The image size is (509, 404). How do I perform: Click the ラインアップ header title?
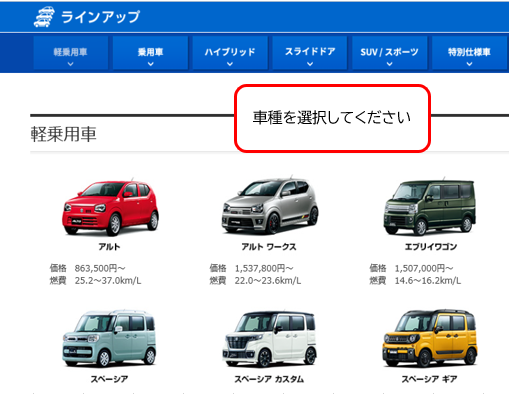point(100,17)
